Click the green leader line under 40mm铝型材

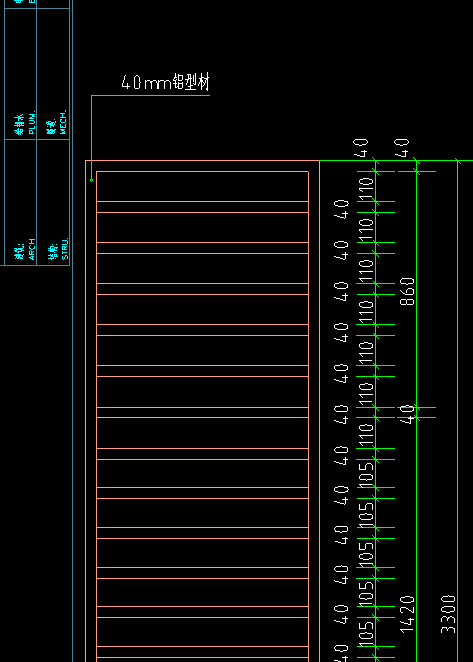(x=150, y=95)
